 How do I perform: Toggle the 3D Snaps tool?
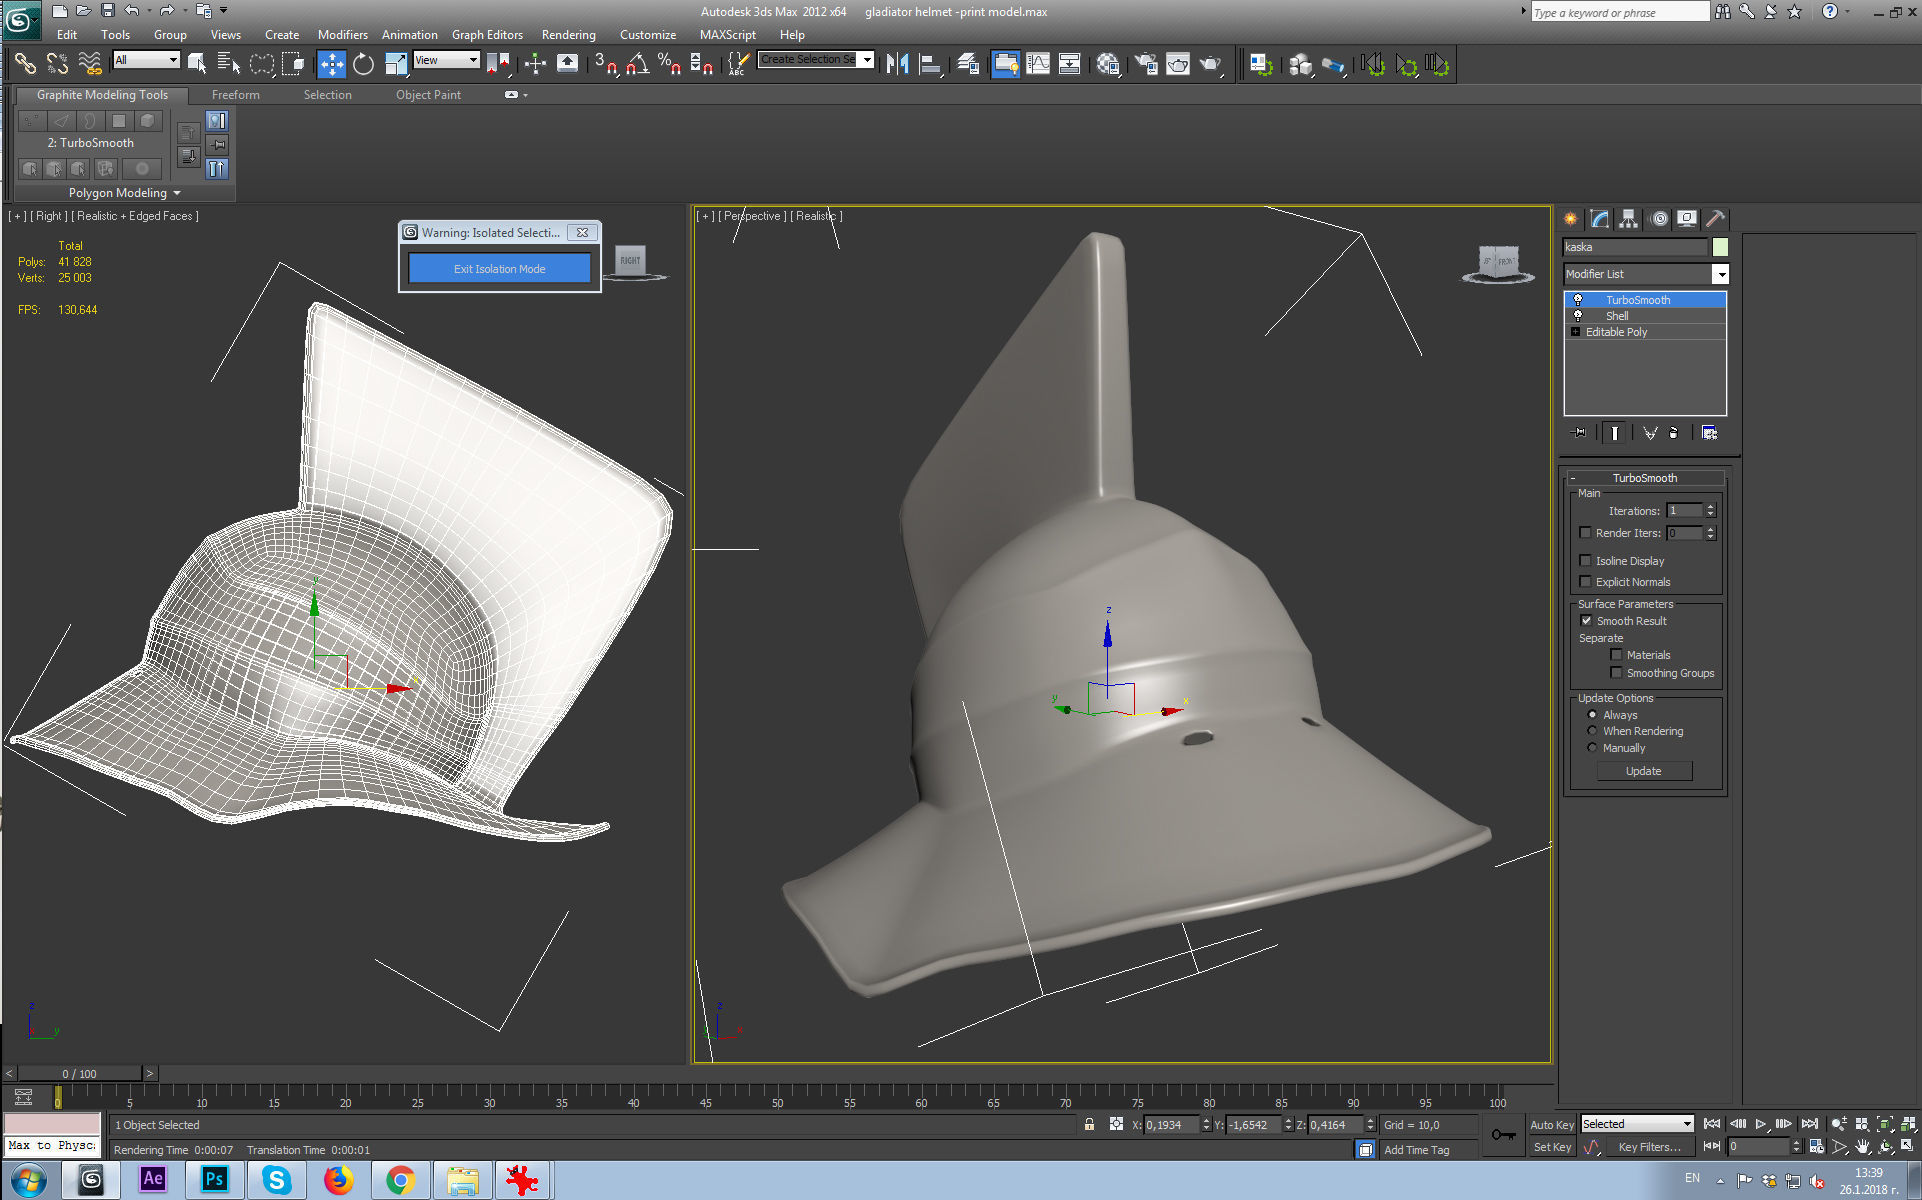tap(605, 64)
